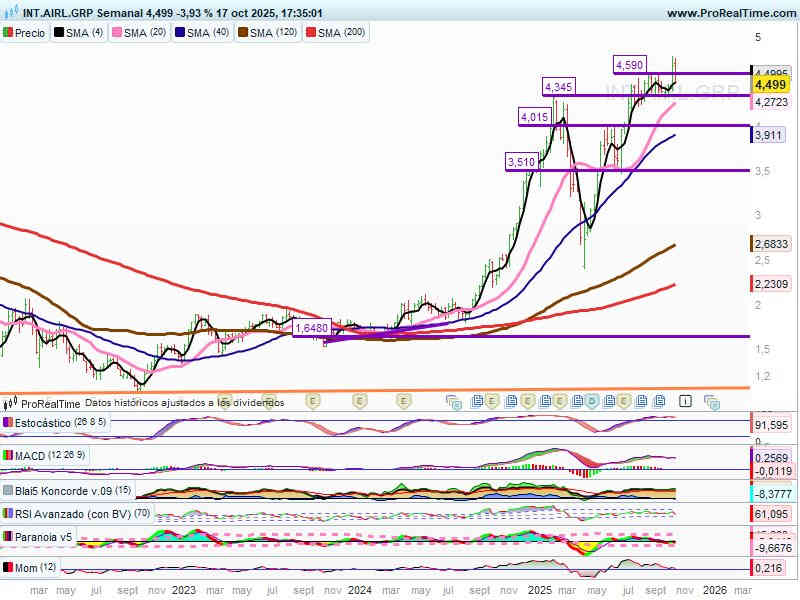Click the pink SMA (20) color swatch
Image resolution: width=800 pixels, height=600 pixels.
click(116, 33)
